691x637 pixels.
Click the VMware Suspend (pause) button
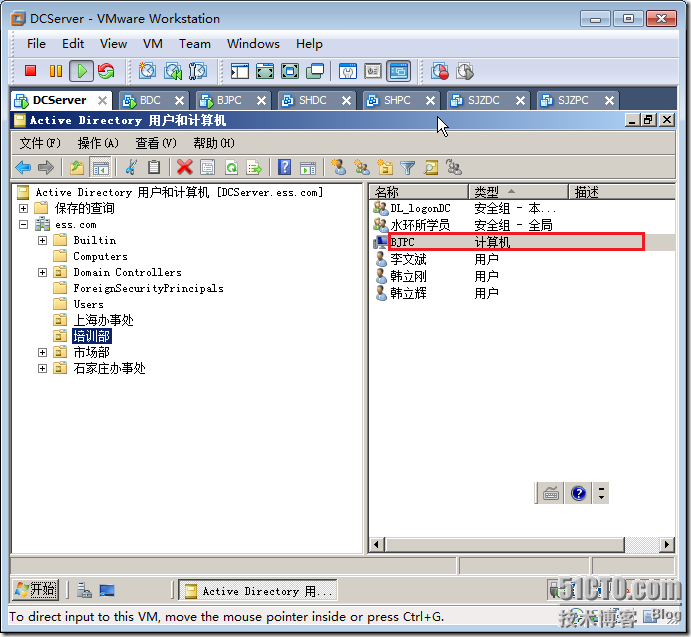point(56,71)
